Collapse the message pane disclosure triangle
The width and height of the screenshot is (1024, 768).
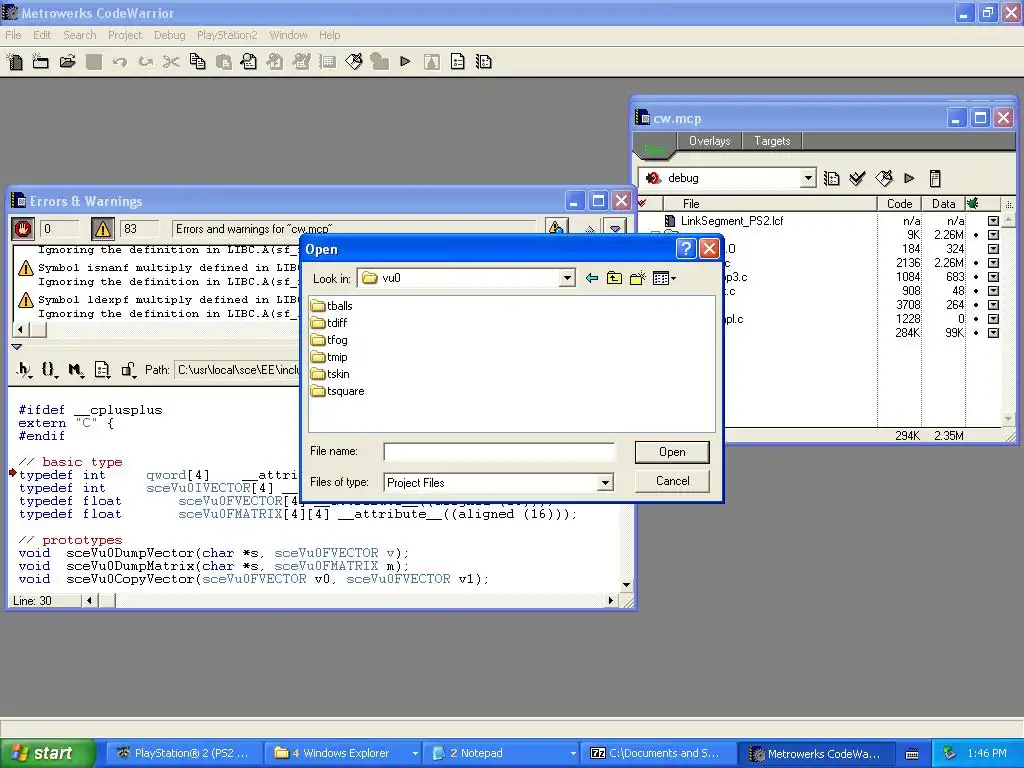[x=17, y=347]
